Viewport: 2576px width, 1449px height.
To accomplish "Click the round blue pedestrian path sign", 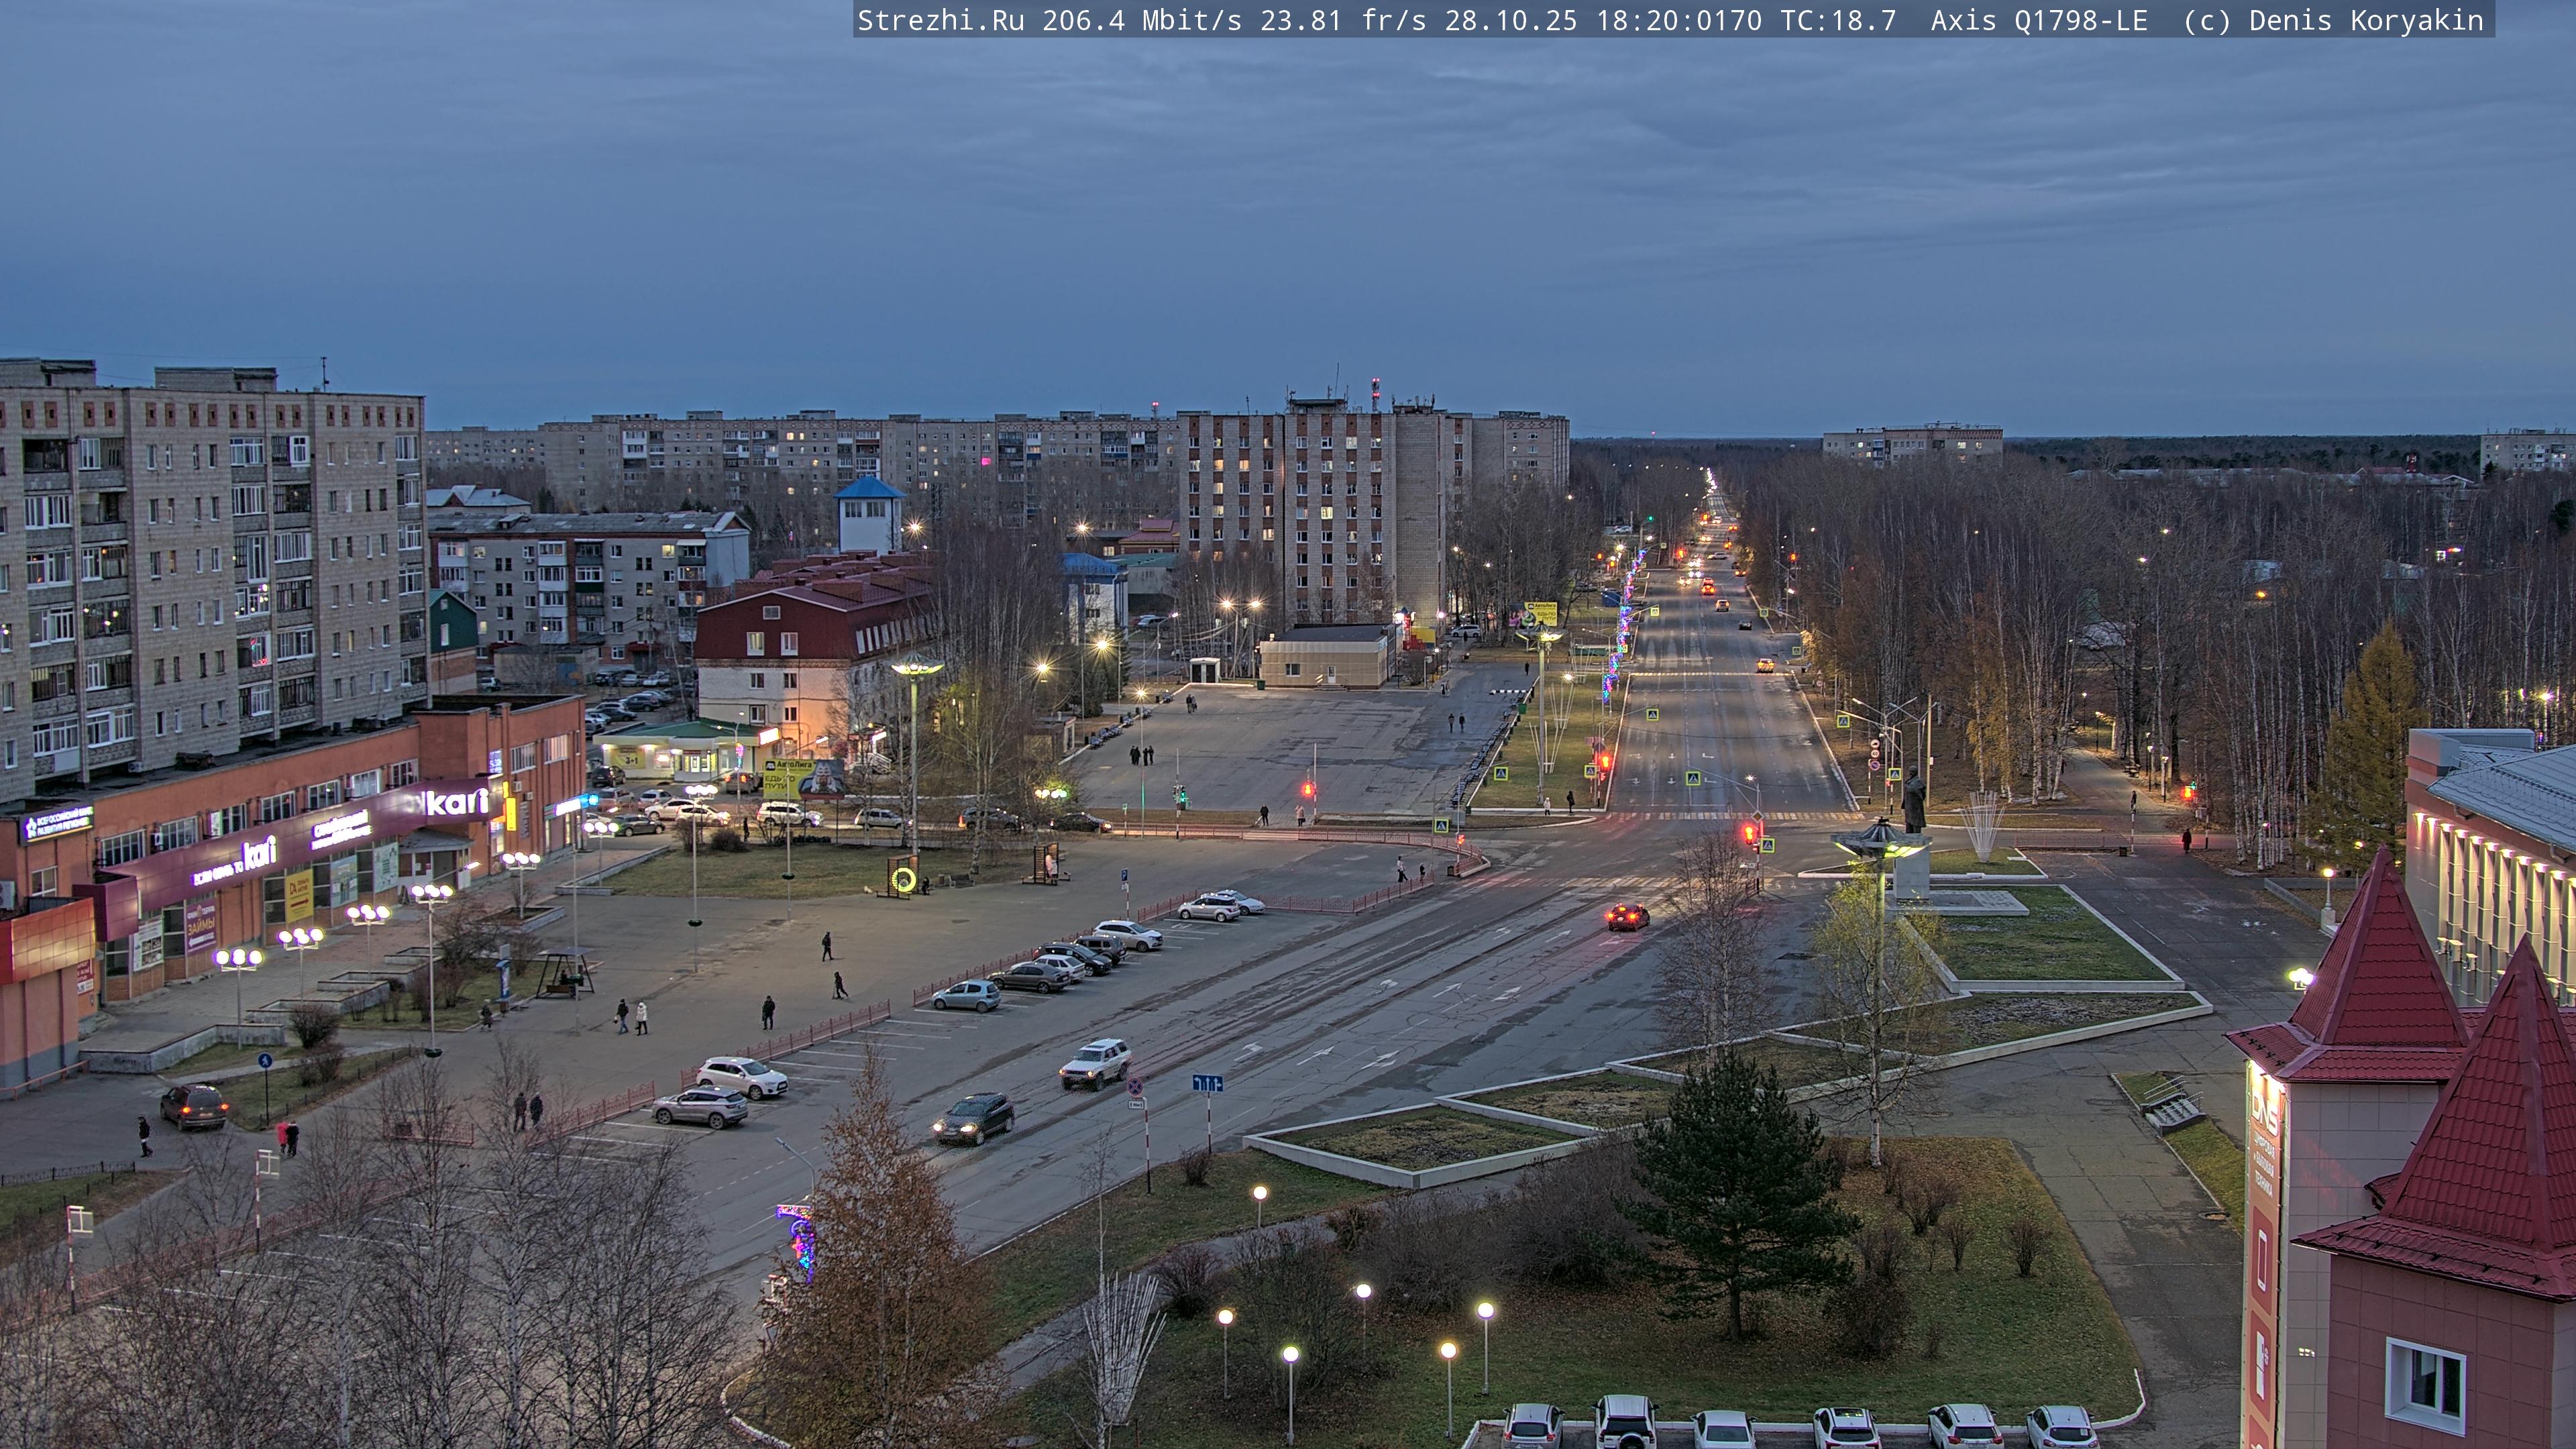I will [x=264, y=1060].
